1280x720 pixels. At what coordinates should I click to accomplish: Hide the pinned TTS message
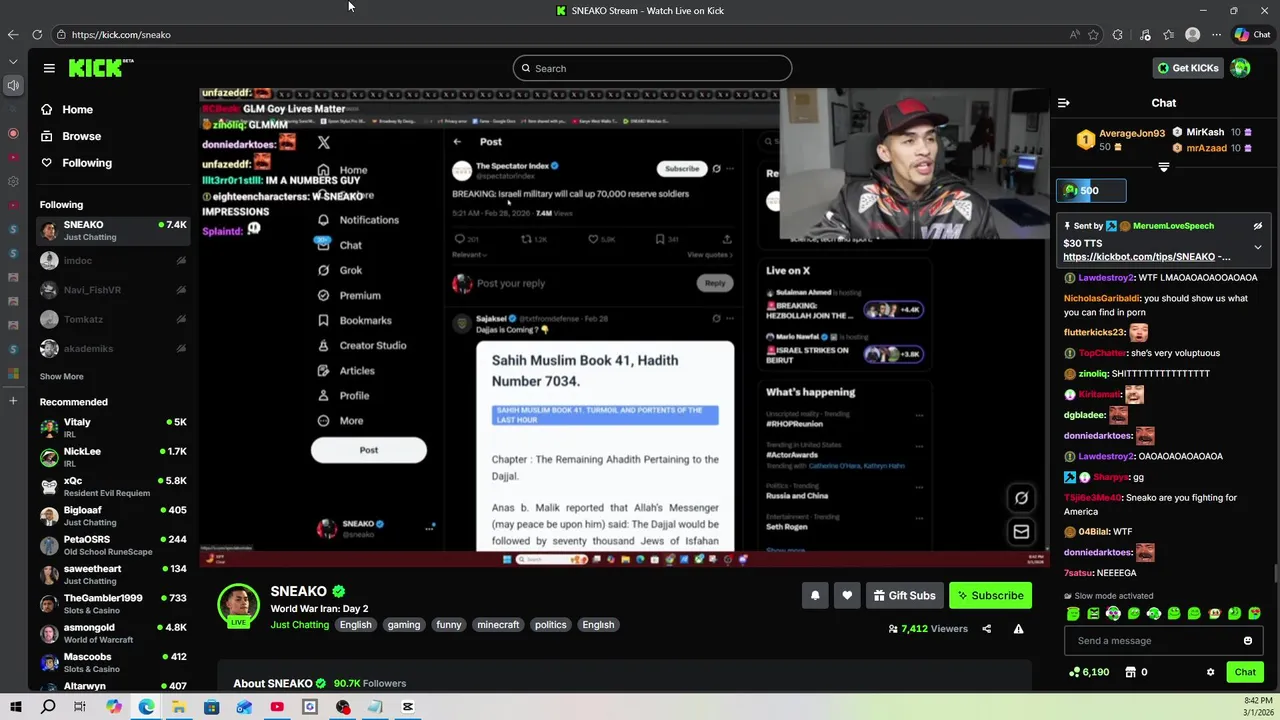1258,226
